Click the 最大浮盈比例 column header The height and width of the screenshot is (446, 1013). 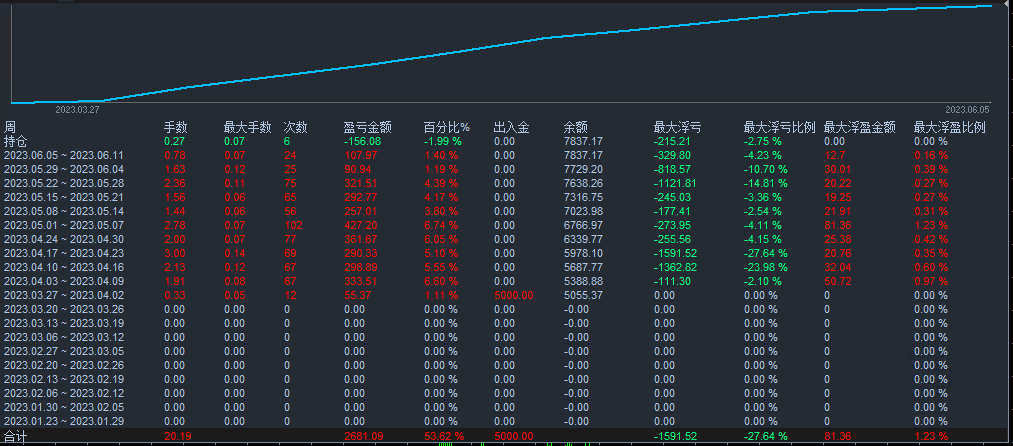[x=950, y=127]
